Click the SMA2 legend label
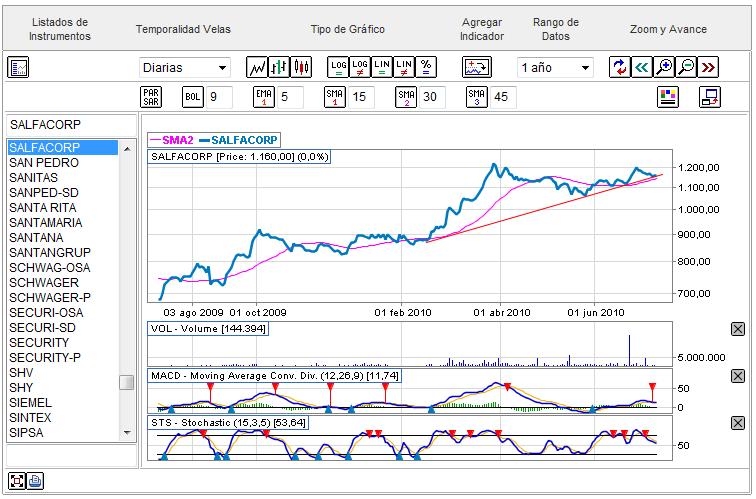This screenshot has height=499, width=756. click(x=177, y=140)
